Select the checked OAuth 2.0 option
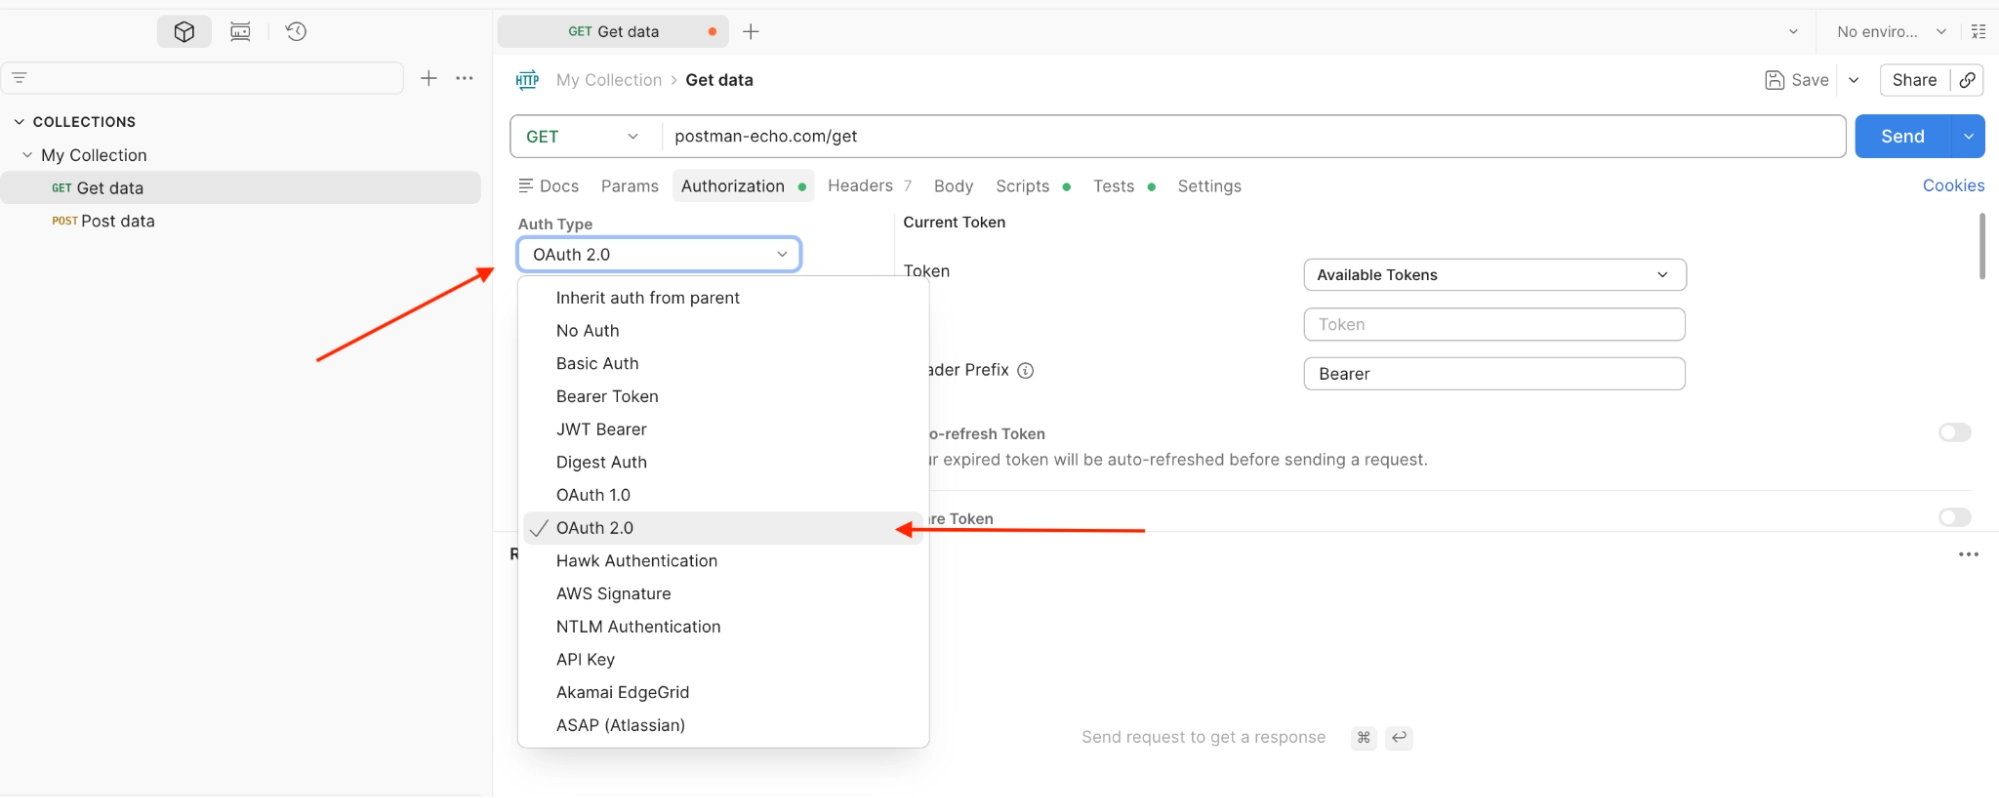The height and width of the screenshot is (798, 1999). tap(723, 528)
